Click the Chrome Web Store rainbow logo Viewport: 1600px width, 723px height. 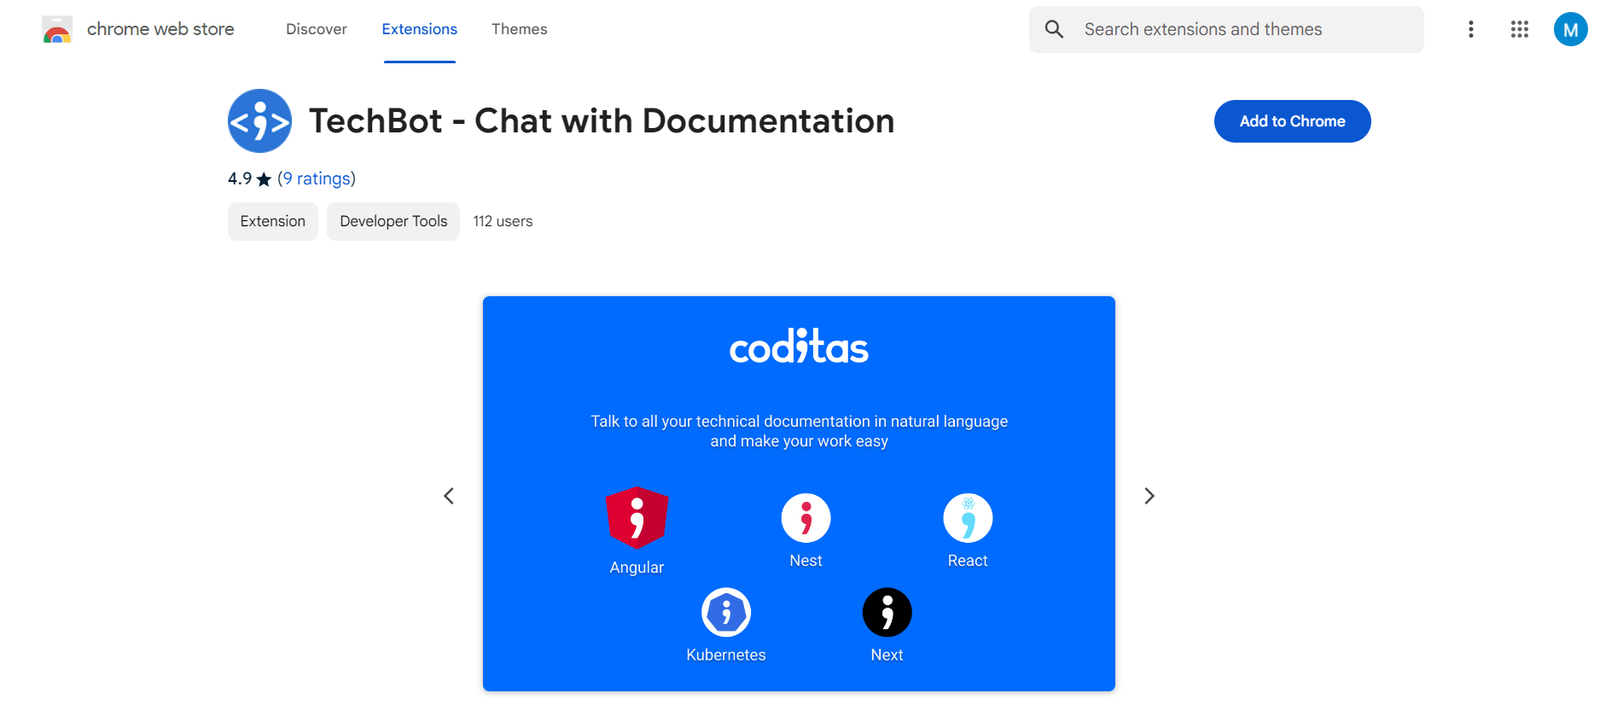coord(57,30)
